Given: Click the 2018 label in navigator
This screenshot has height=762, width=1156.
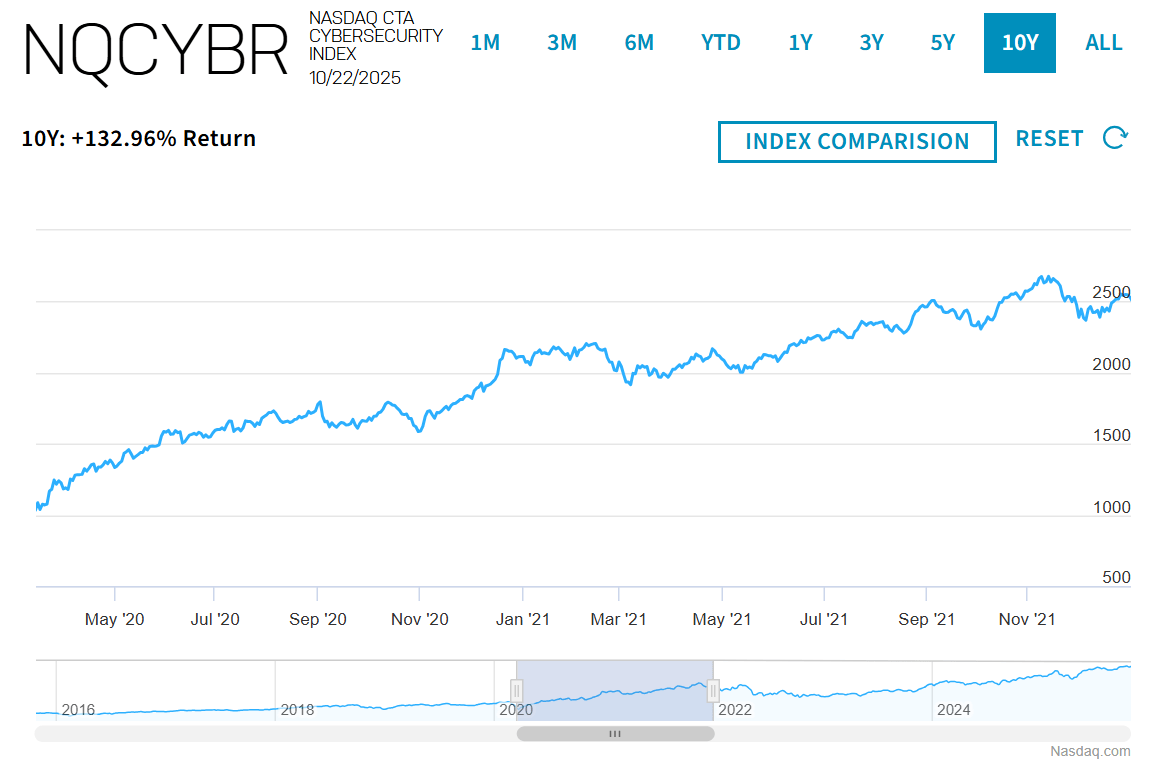Looking at the screenshot, I should 297,710.
